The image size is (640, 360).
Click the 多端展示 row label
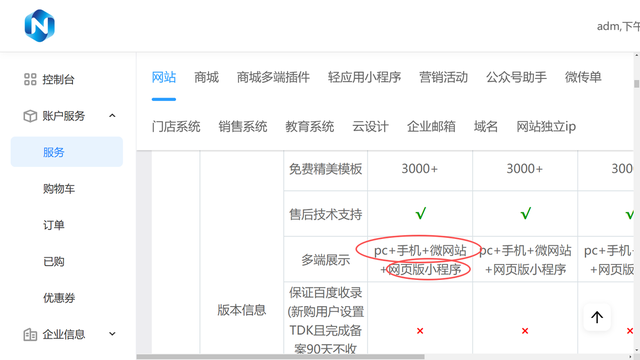[326, 260]
